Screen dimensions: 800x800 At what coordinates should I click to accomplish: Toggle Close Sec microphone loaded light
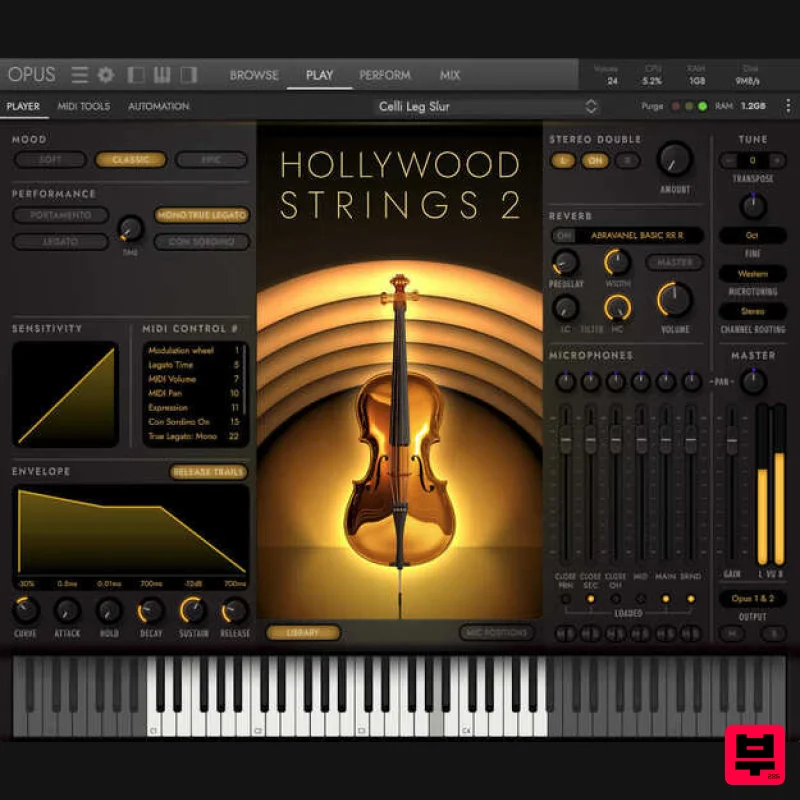(x=590, y=599)
